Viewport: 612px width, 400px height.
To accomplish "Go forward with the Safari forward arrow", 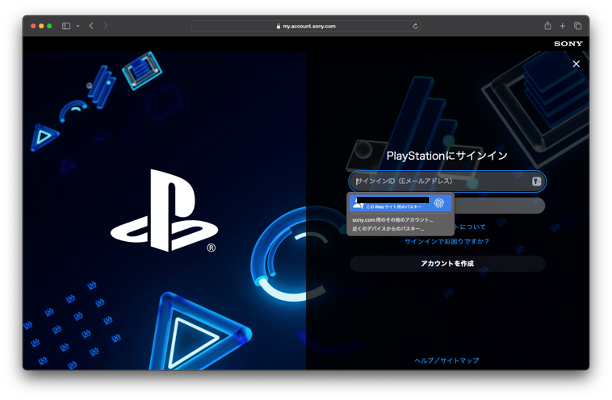I will [x=105, y=26].
